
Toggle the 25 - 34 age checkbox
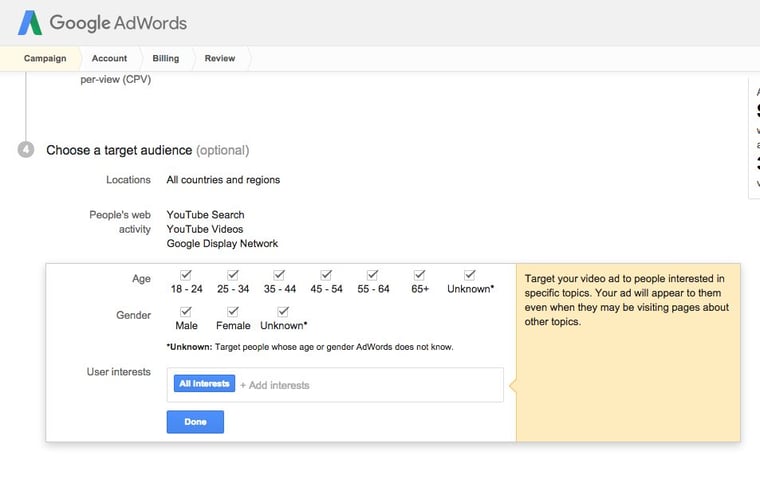pyautogui.click(x=233, y=275)
